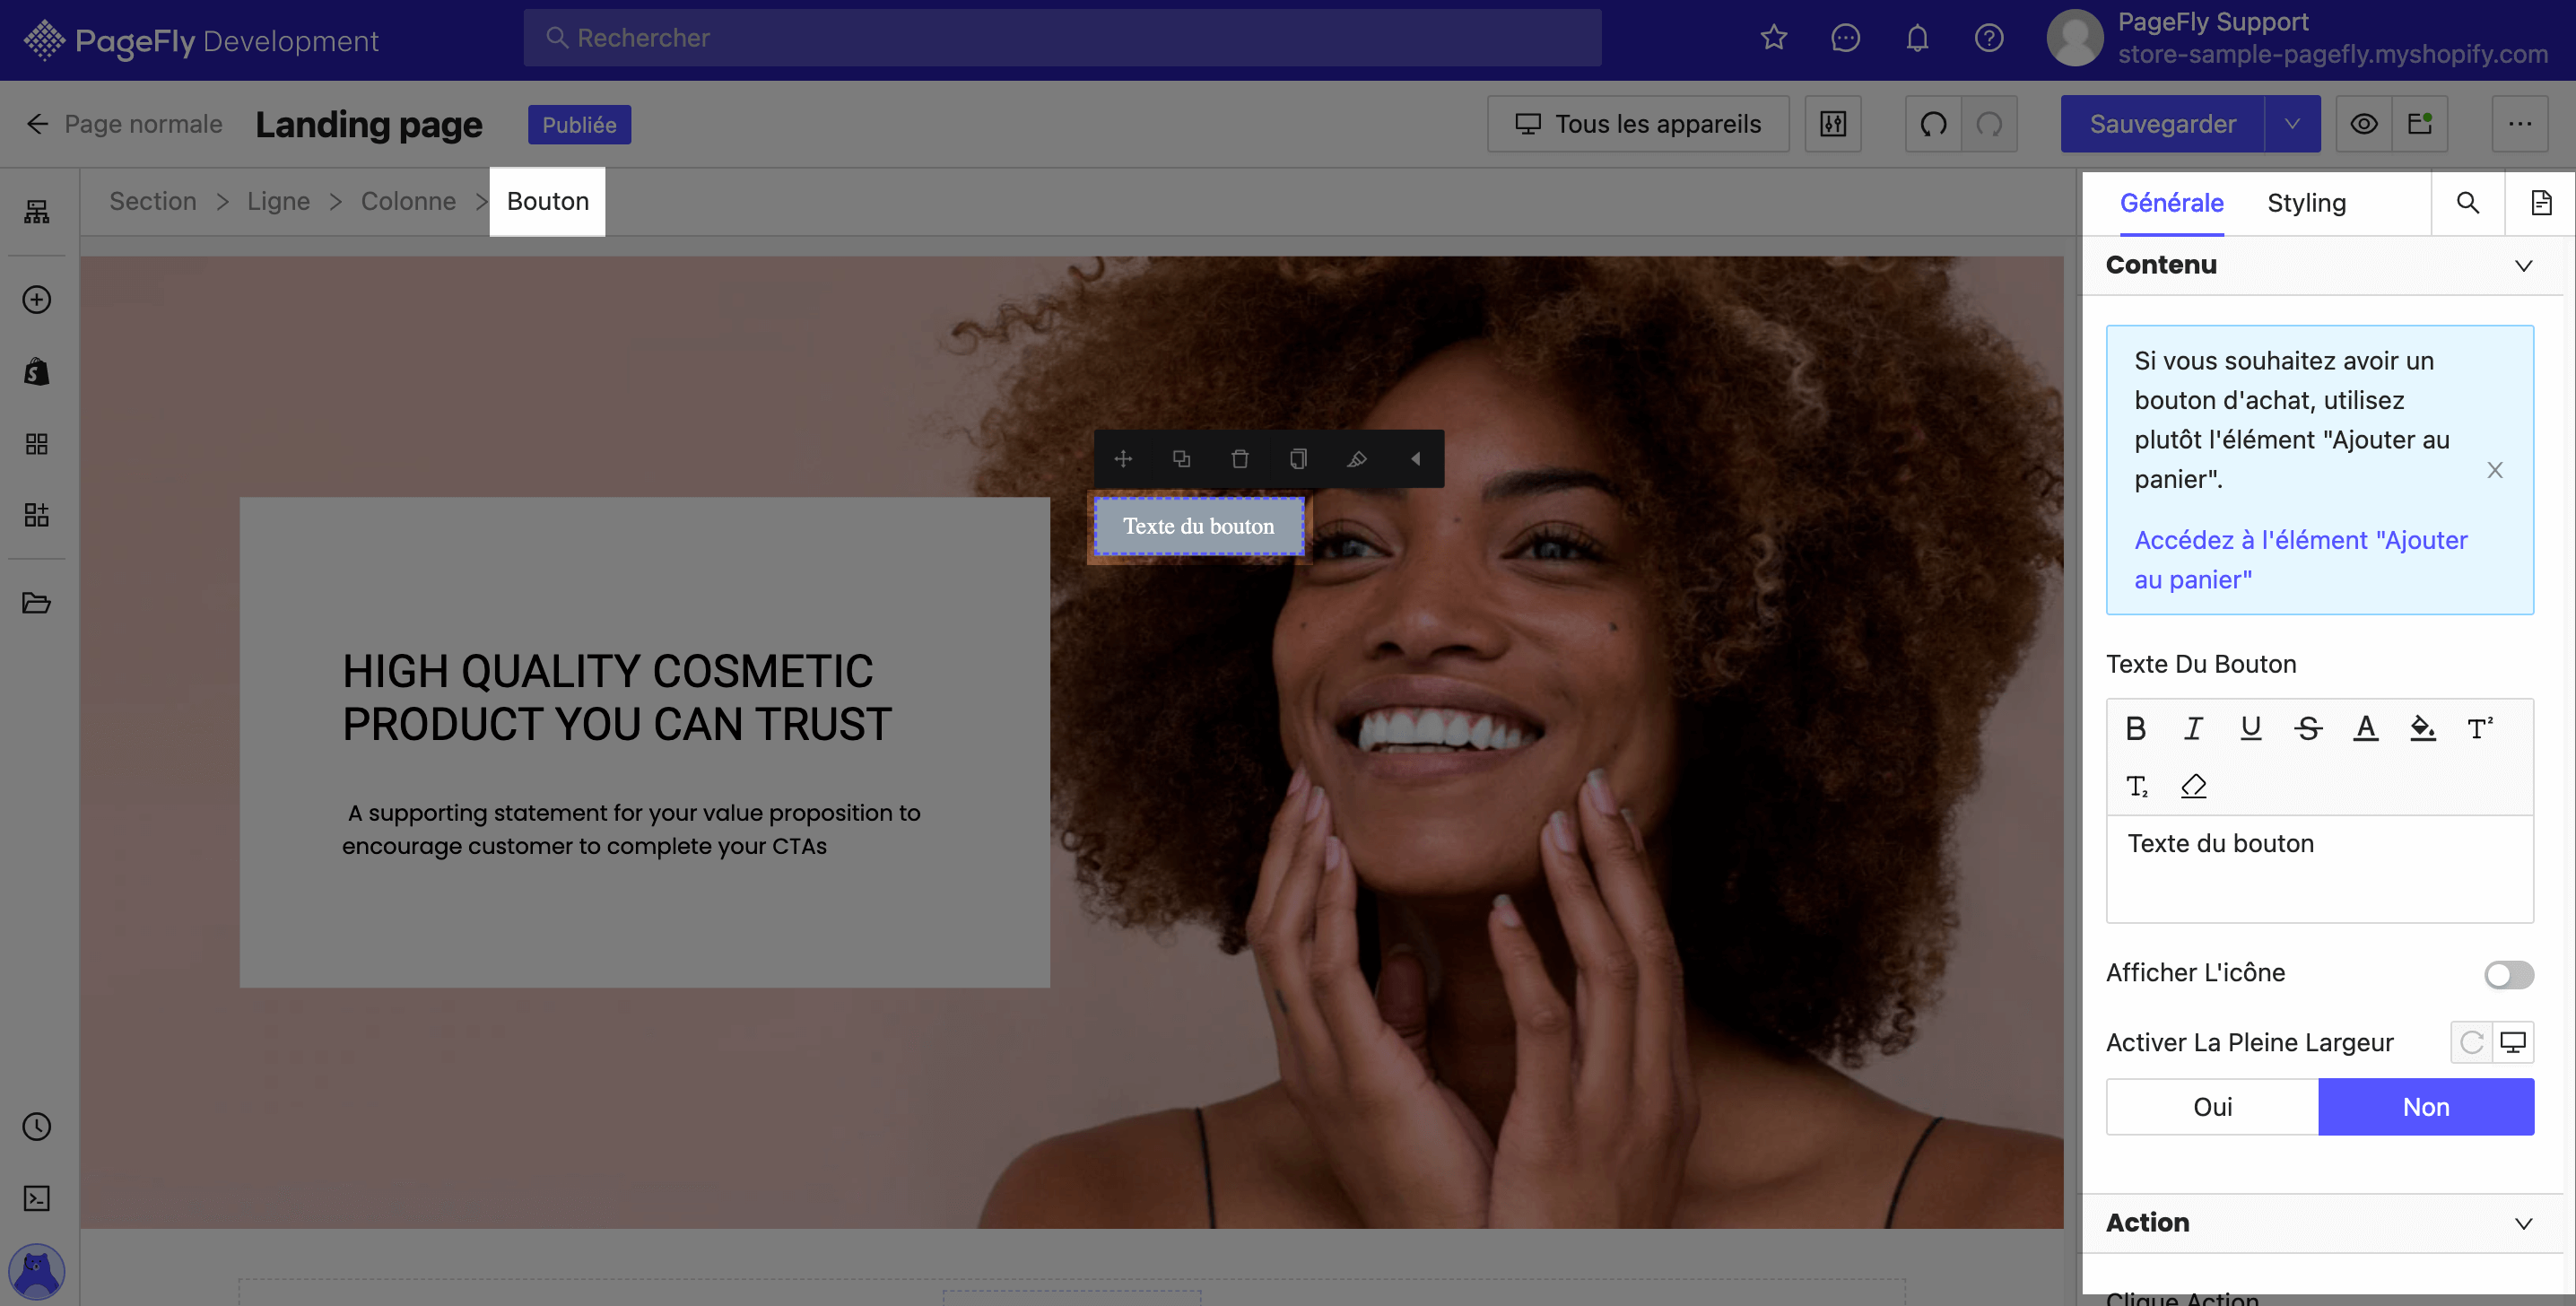2576x1306 pixels.
Task: Open the Ajouter au panier element link
Action: (x=2300, y=560)
